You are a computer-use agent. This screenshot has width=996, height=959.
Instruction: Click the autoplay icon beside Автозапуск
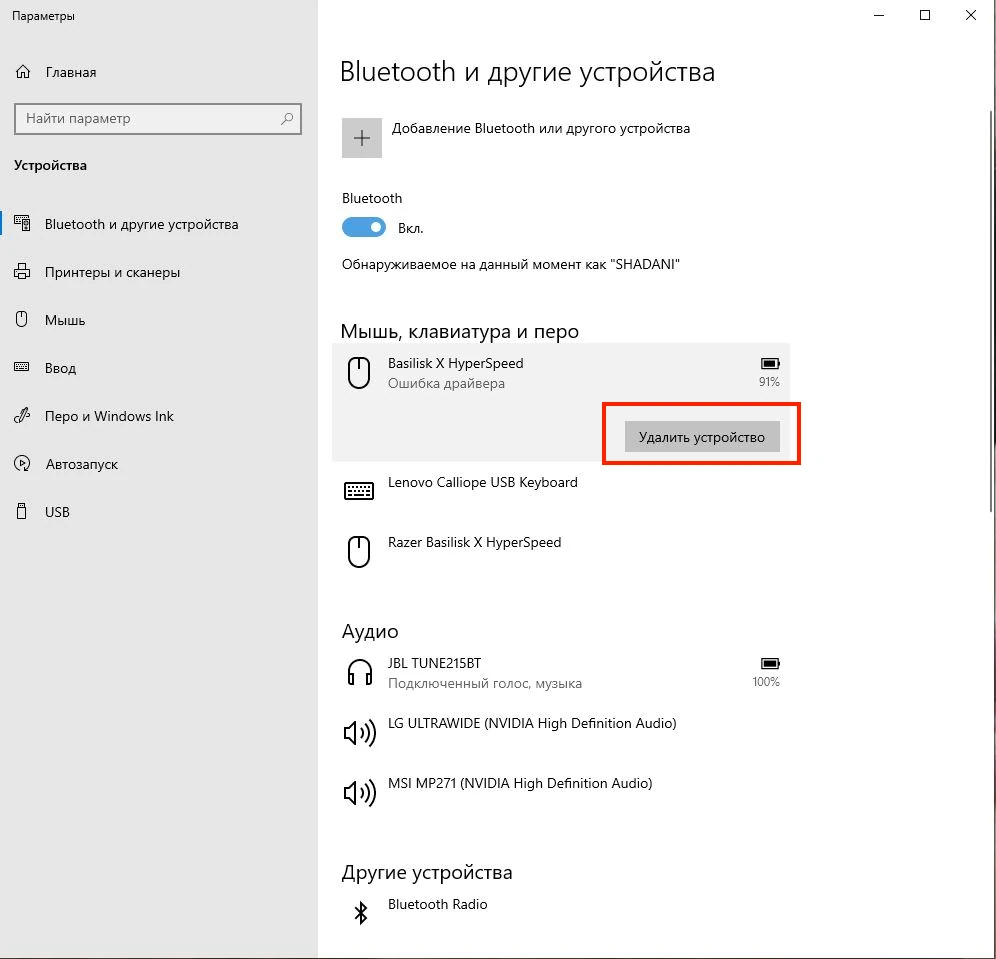pos(22,464)
